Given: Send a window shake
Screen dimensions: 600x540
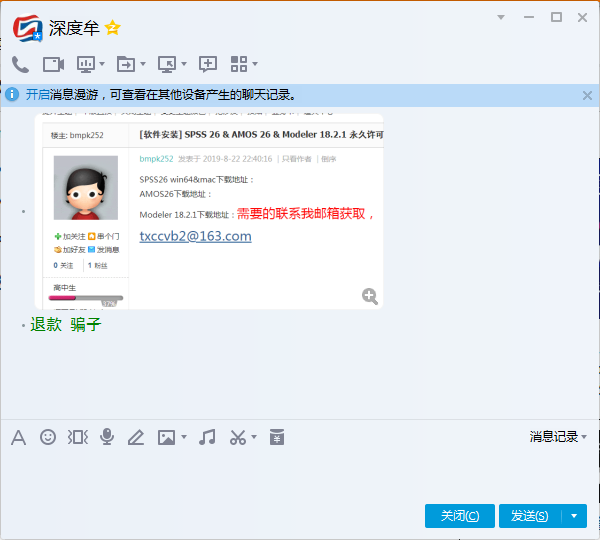Looking at the screenshot, I should tap(78, 437).
